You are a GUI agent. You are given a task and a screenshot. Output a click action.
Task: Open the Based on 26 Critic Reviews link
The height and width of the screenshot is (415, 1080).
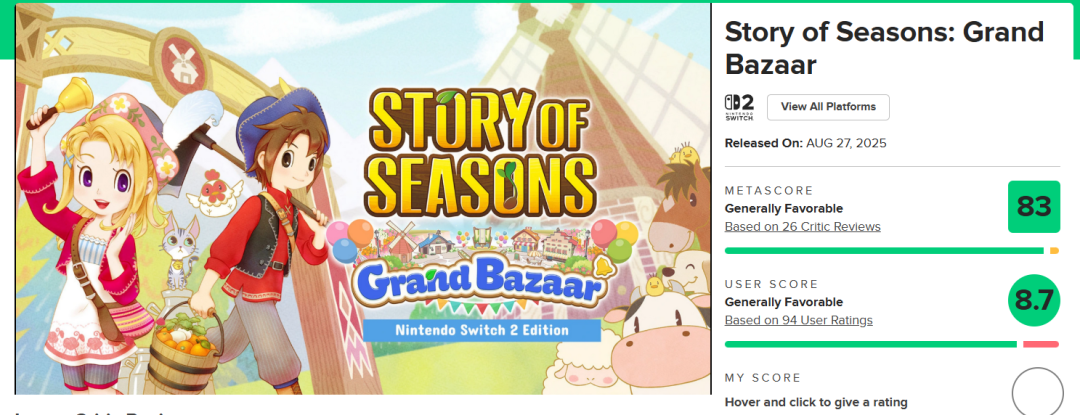click(x=802, y=226)
